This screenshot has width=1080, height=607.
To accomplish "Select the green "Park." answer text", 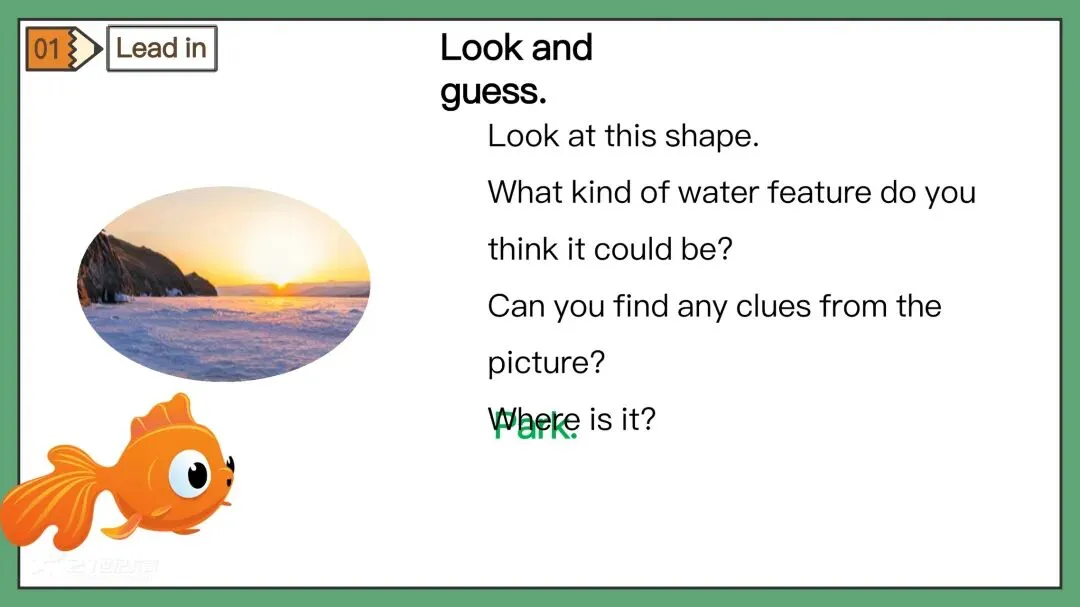I will pyautogui.click(x=535, y=428).
